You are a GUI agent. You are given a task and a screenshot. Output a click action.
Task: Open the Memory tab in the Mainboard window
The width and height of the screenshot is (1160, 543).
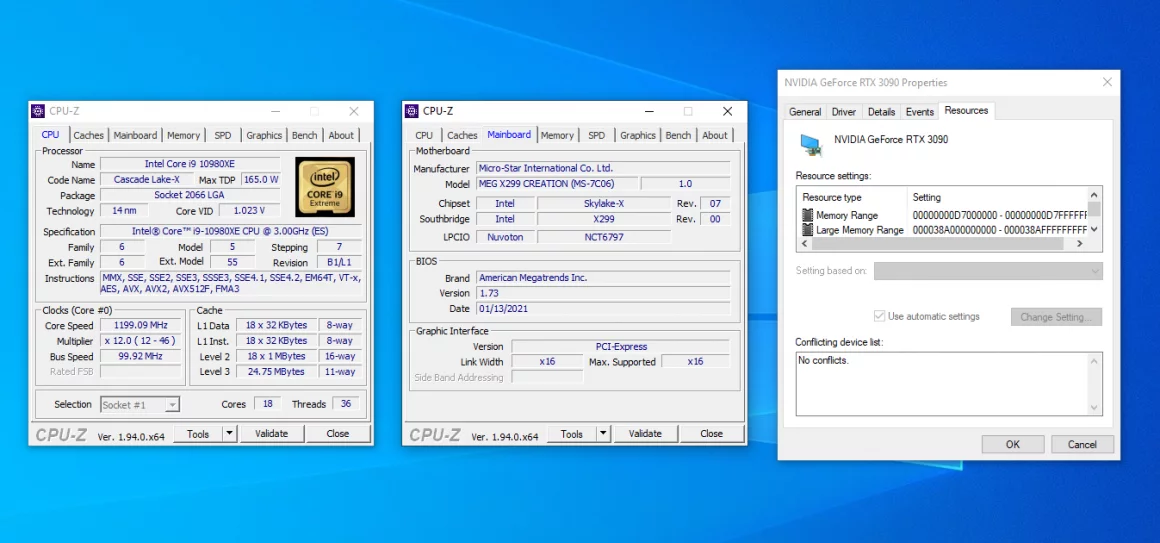(x=556, y=135)
